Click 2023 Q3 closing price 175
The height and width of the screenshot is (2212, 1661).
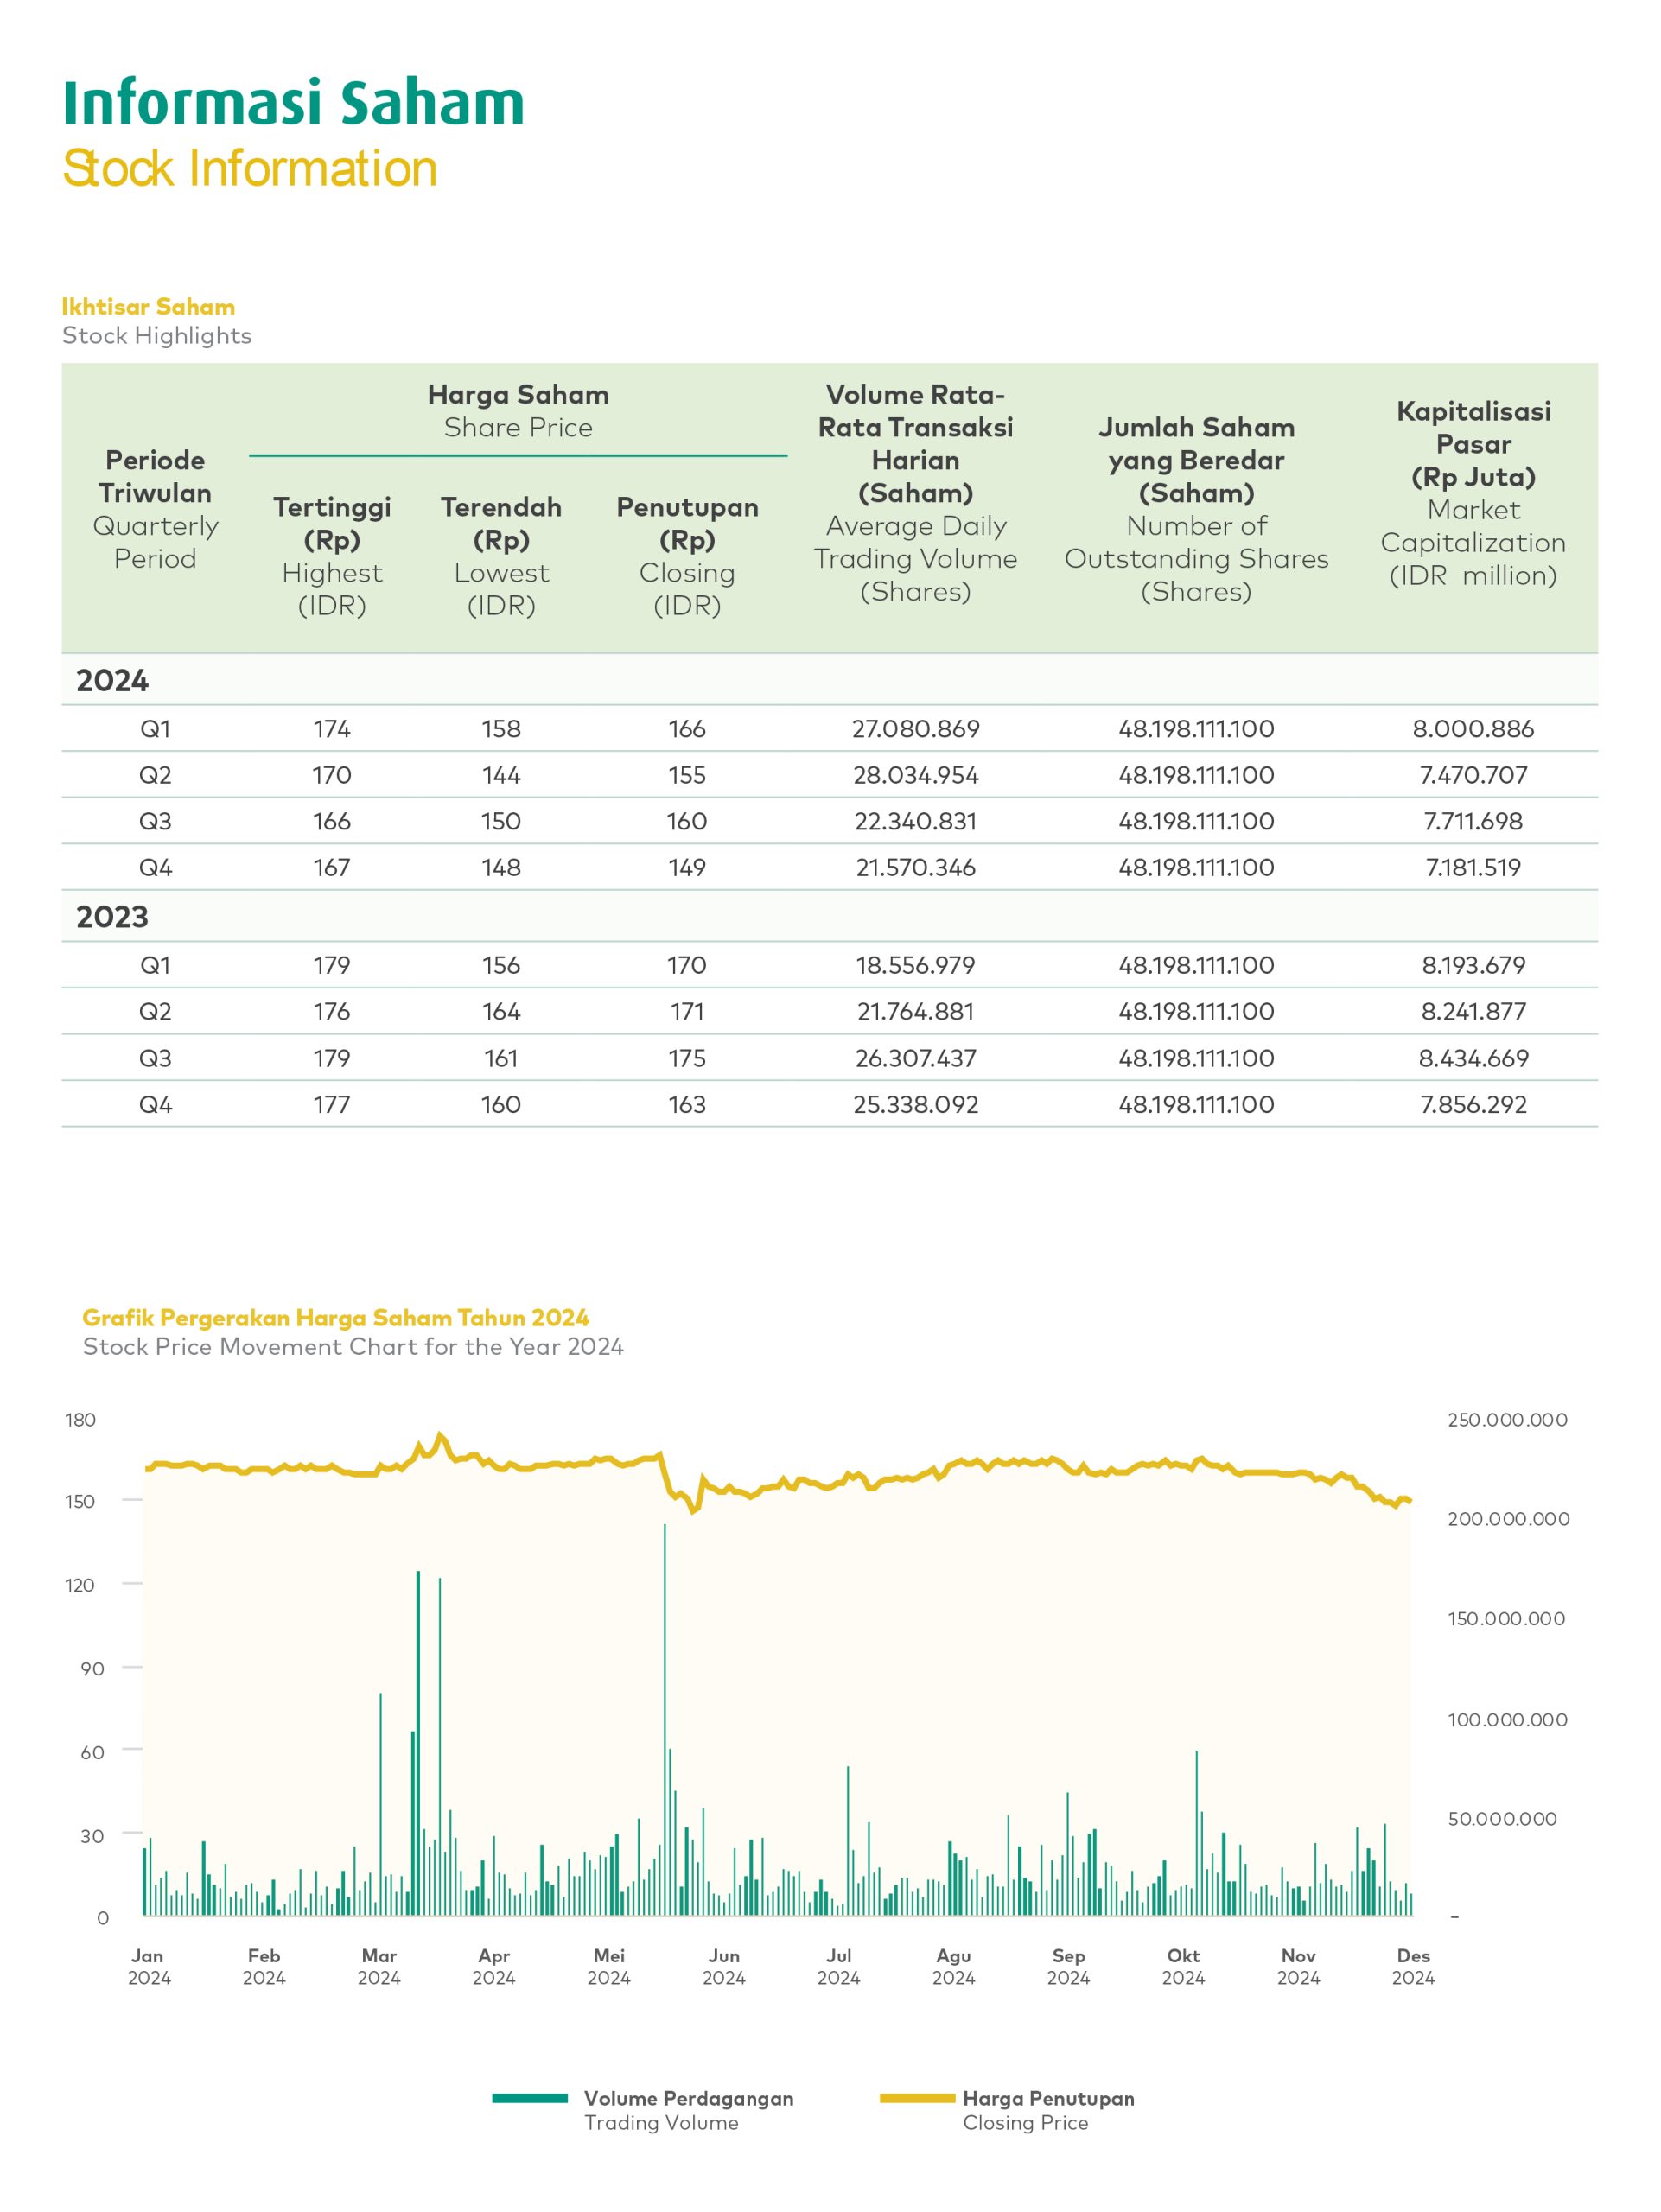(687, 1058)
